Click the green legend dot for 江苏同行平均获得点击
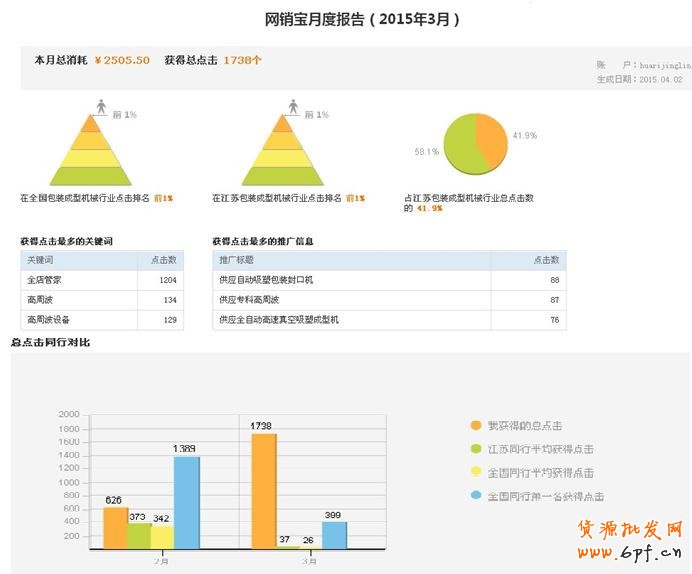Screen dimensions: 692x574 [x=477, y=449]
